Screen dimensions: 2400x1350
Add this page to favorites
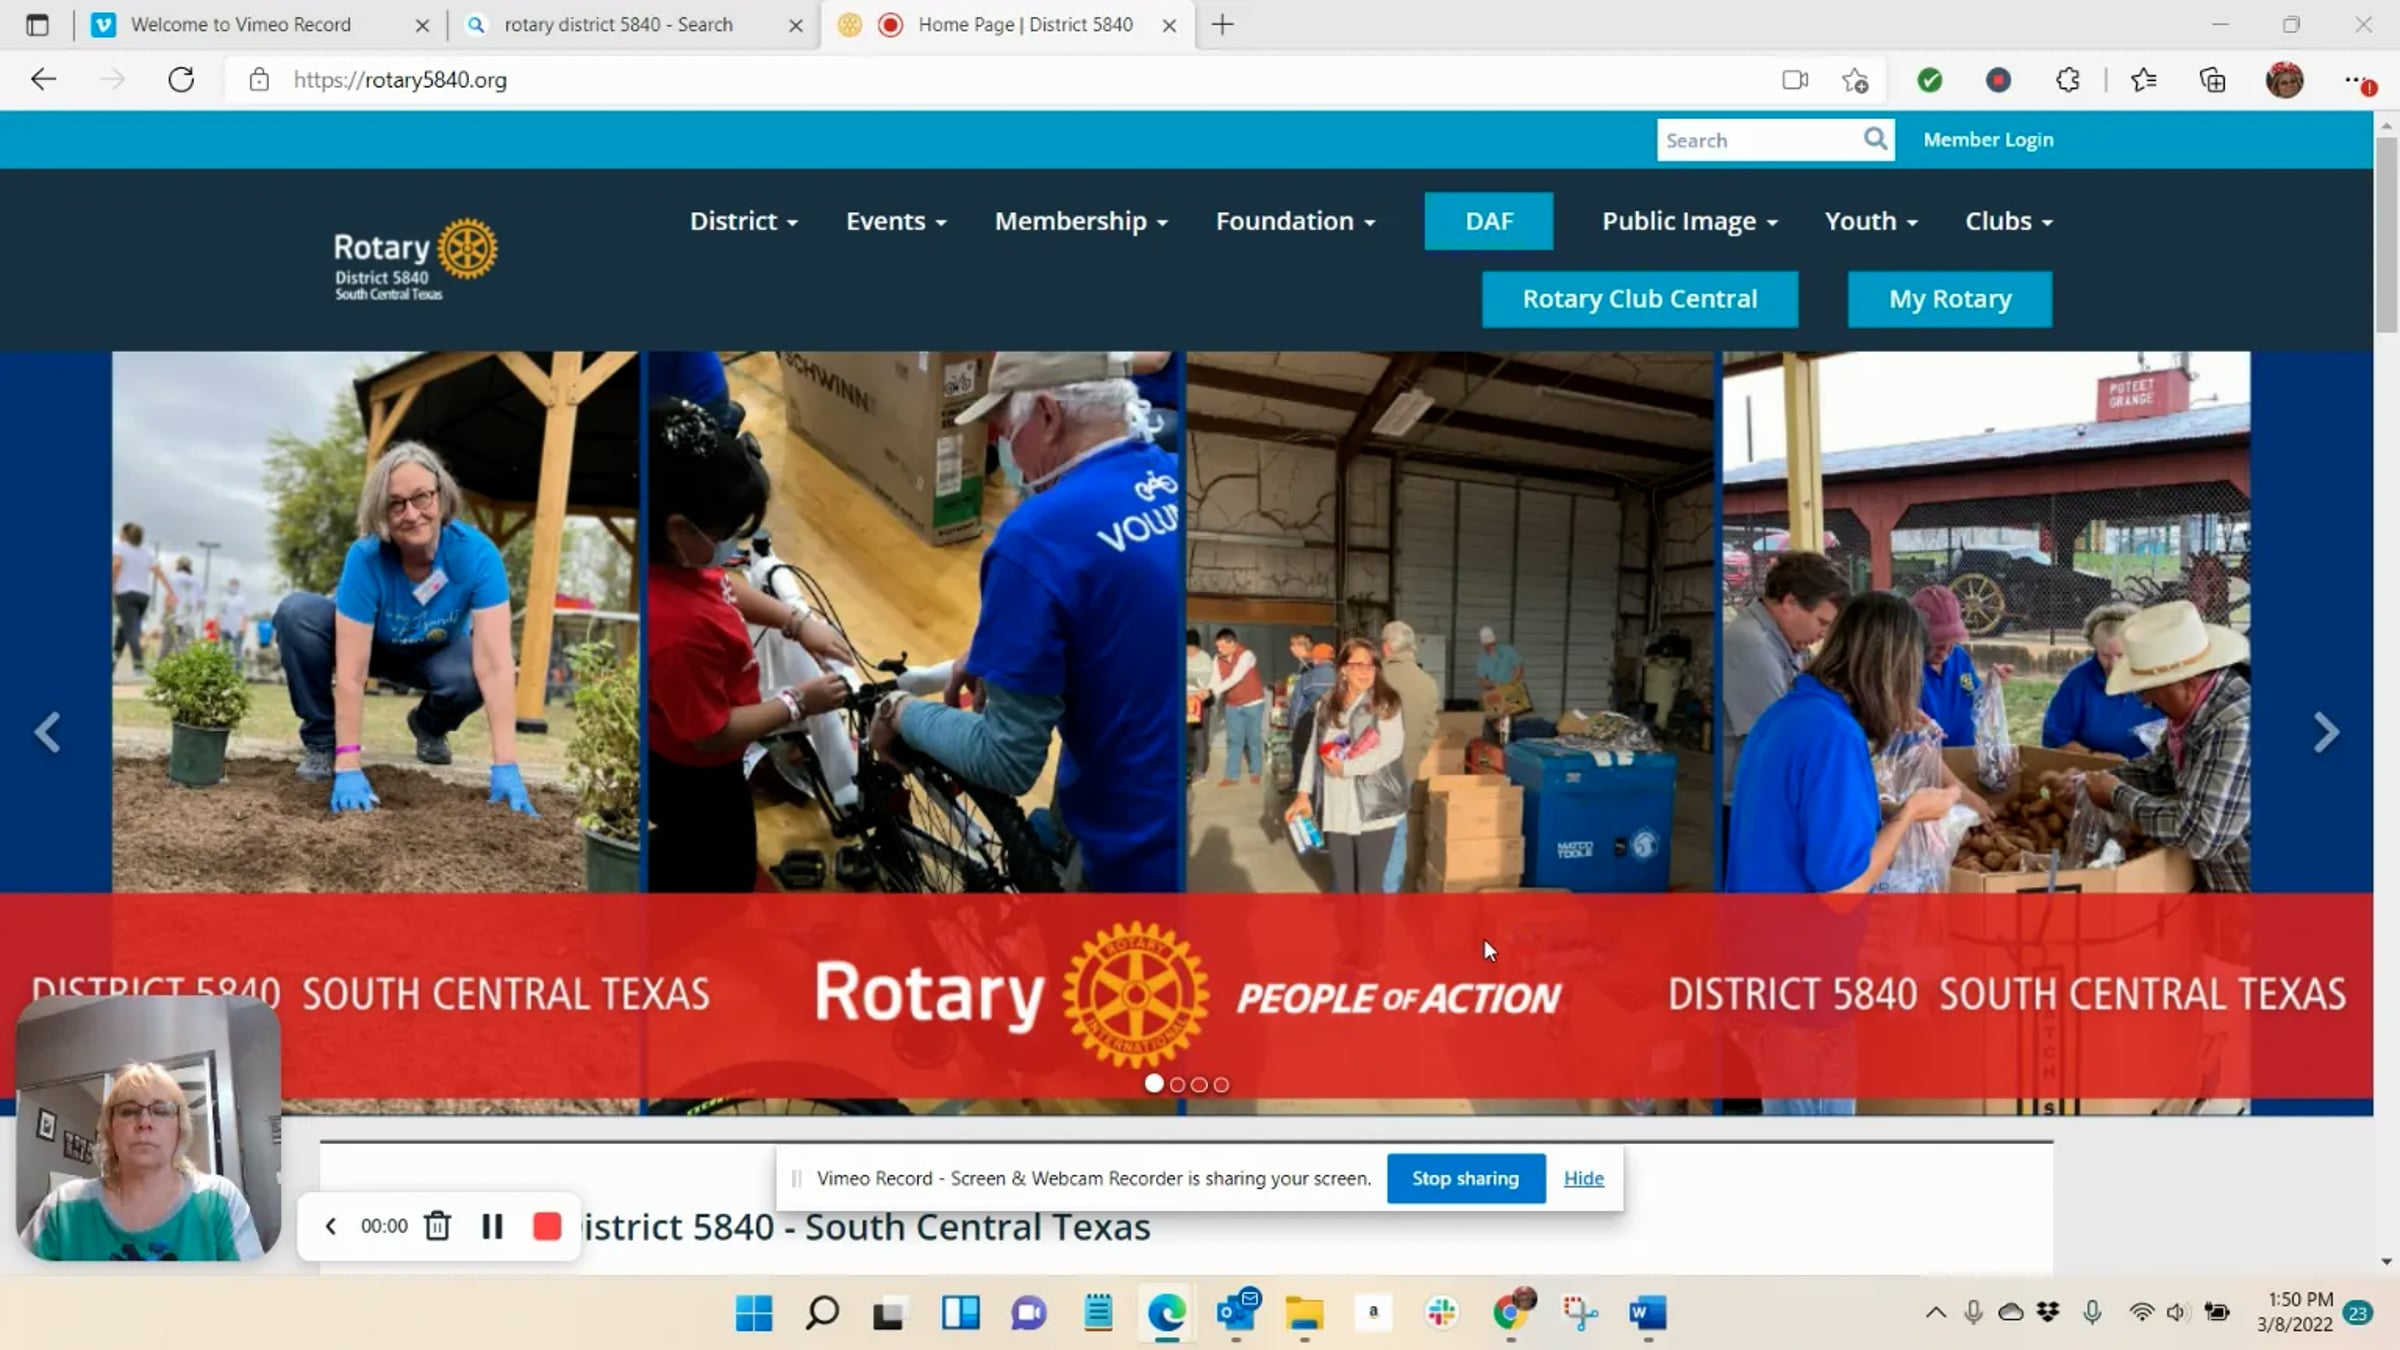pos(1856,80)
